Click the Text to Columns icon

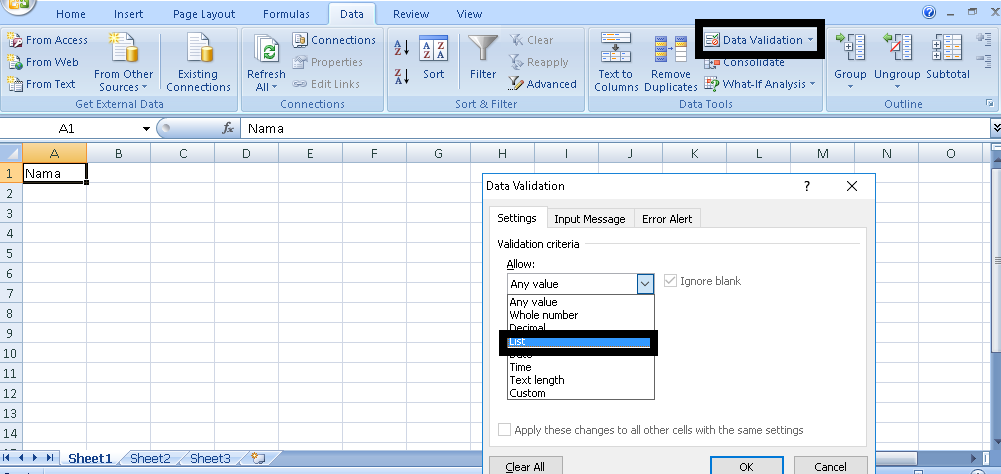(x=616, y=50)
